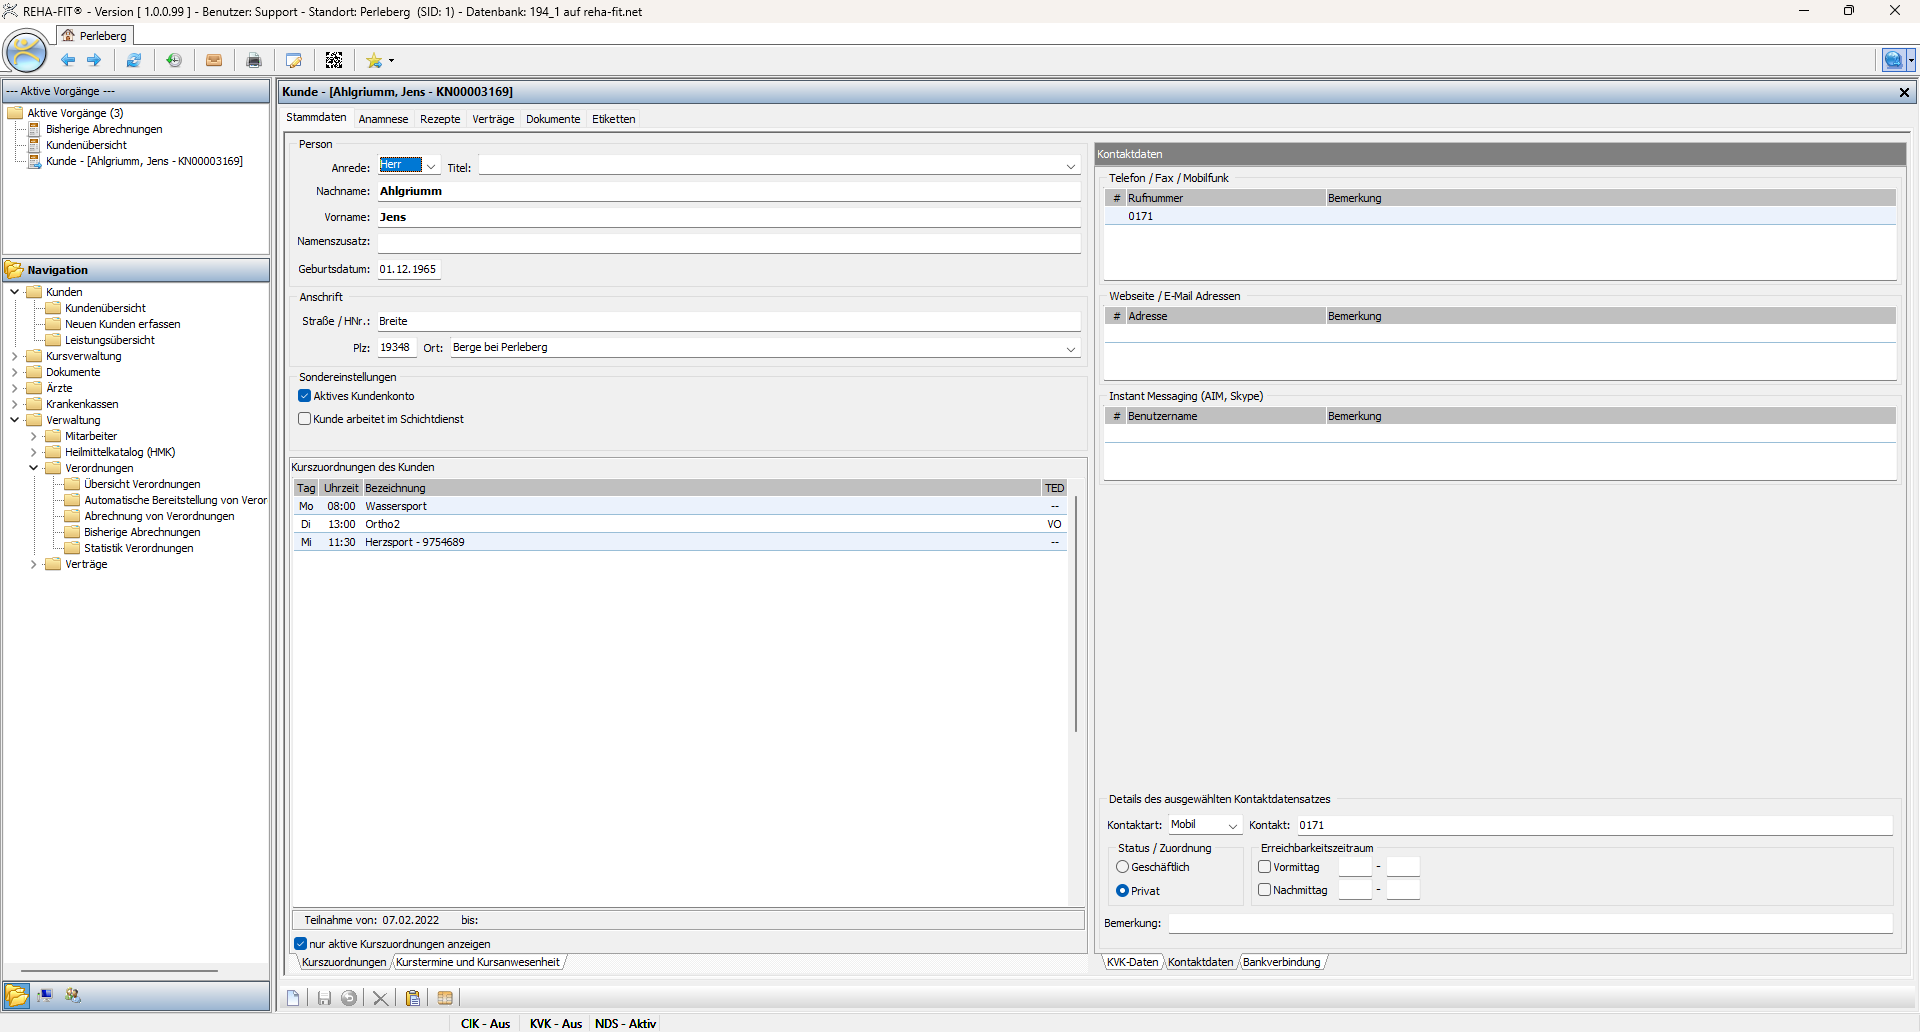This screenshot has width=1920, height=1032.
Task: Open the history clock icon in toolbar
Action: (174, 60)
